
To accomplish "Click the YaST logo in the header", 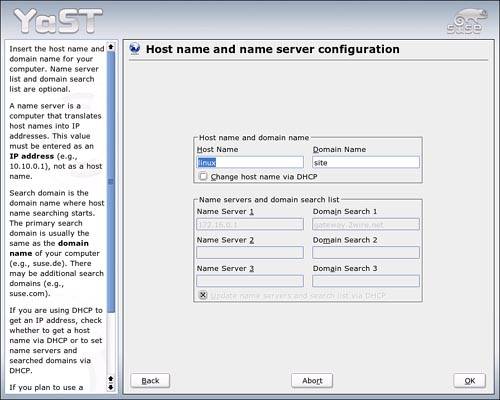I will [x=58, y=21].
